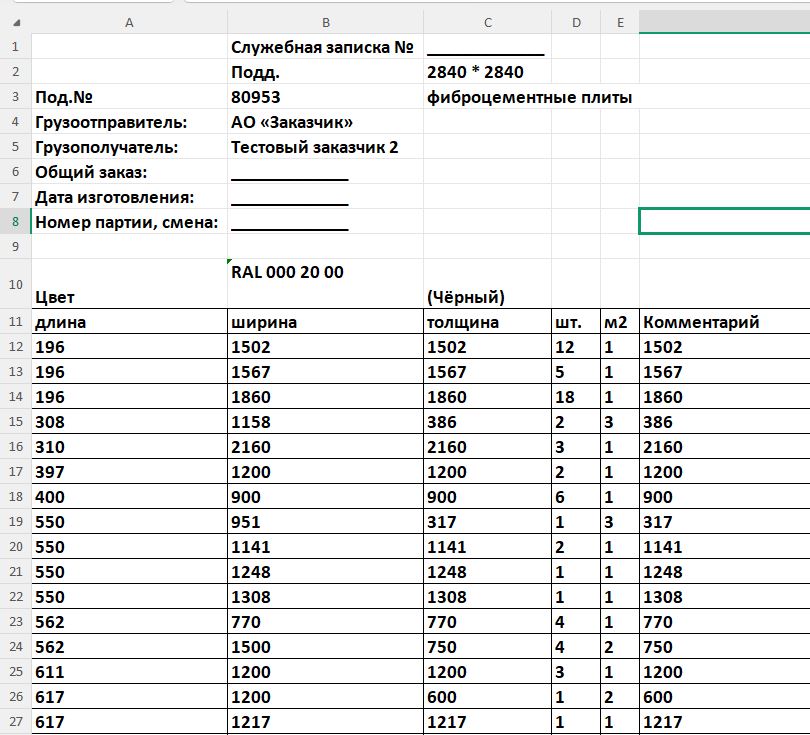Select the 'RAL 000 20 00' cell

pyautogui.click(x=325, y=284)
